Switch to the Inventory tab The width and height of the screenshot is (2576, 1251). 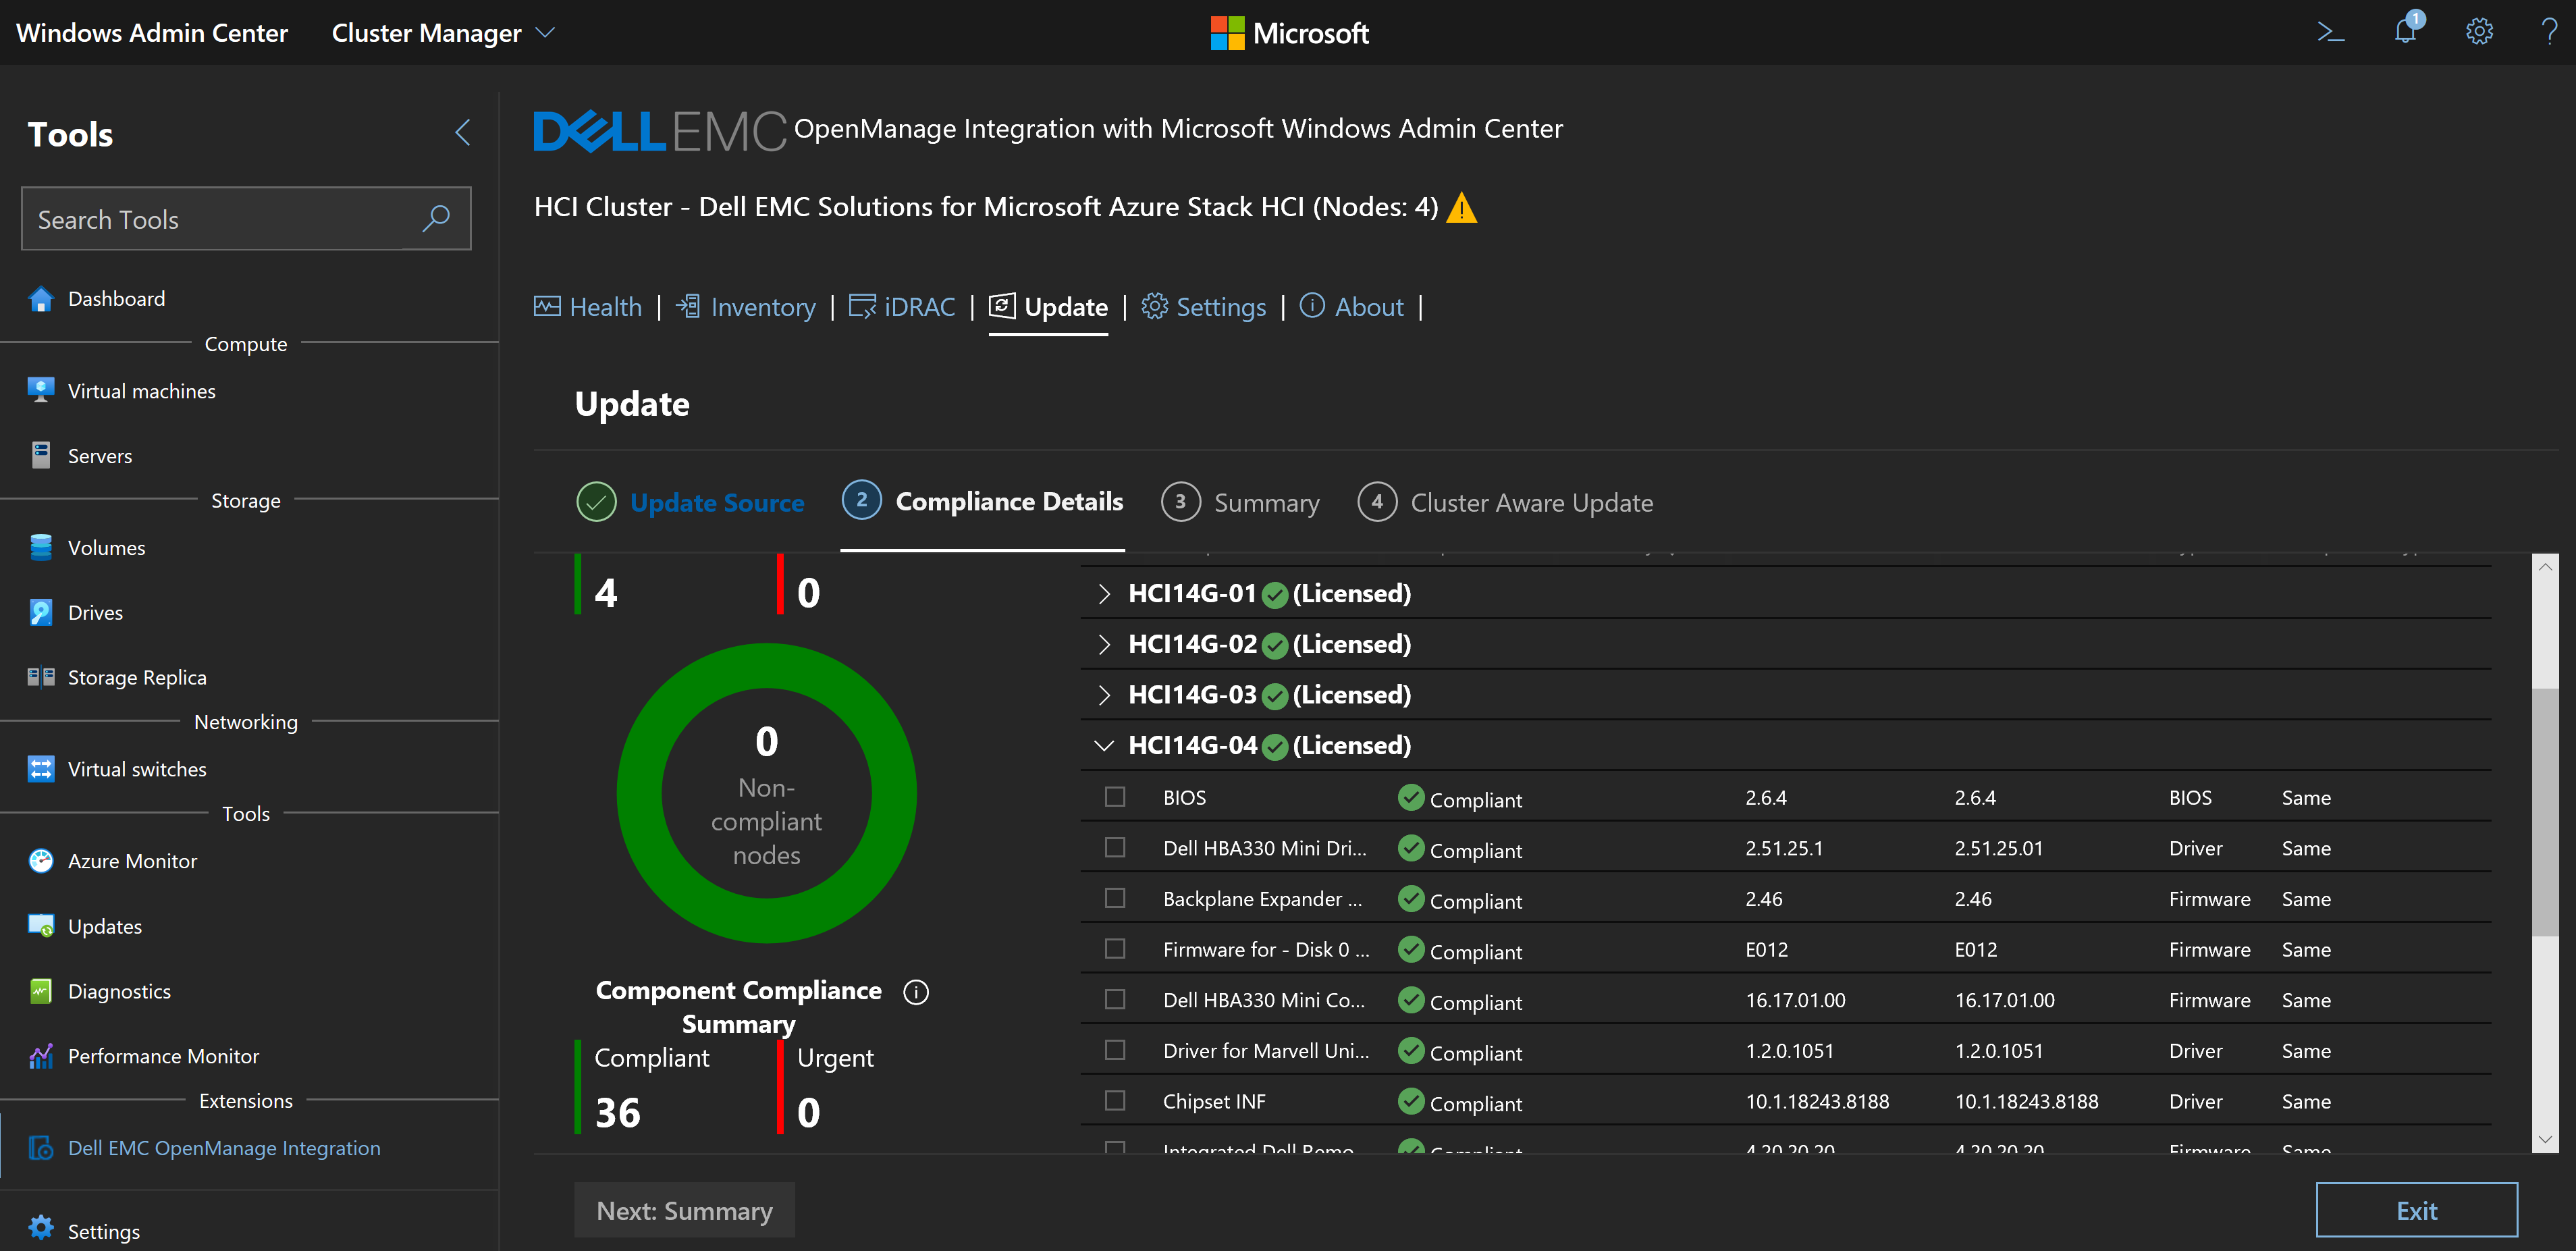746,307
